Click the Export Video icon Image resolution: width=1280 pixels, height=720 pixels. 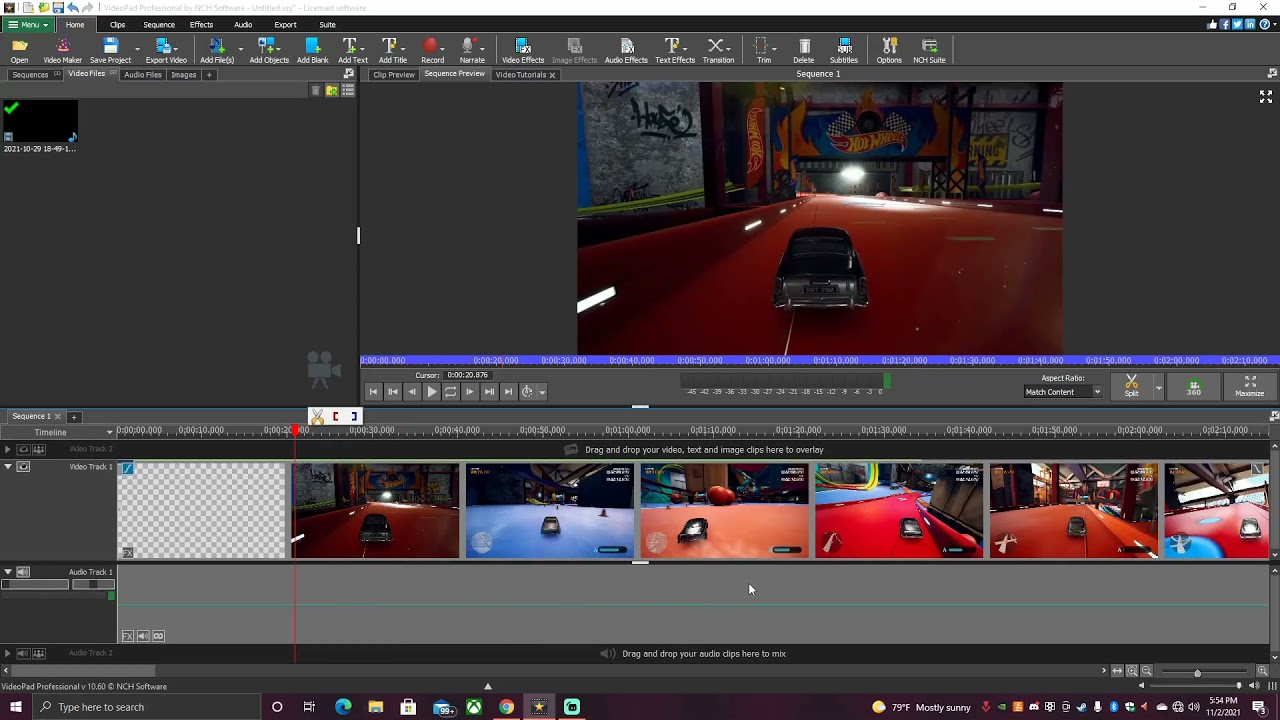click(166, 51)
